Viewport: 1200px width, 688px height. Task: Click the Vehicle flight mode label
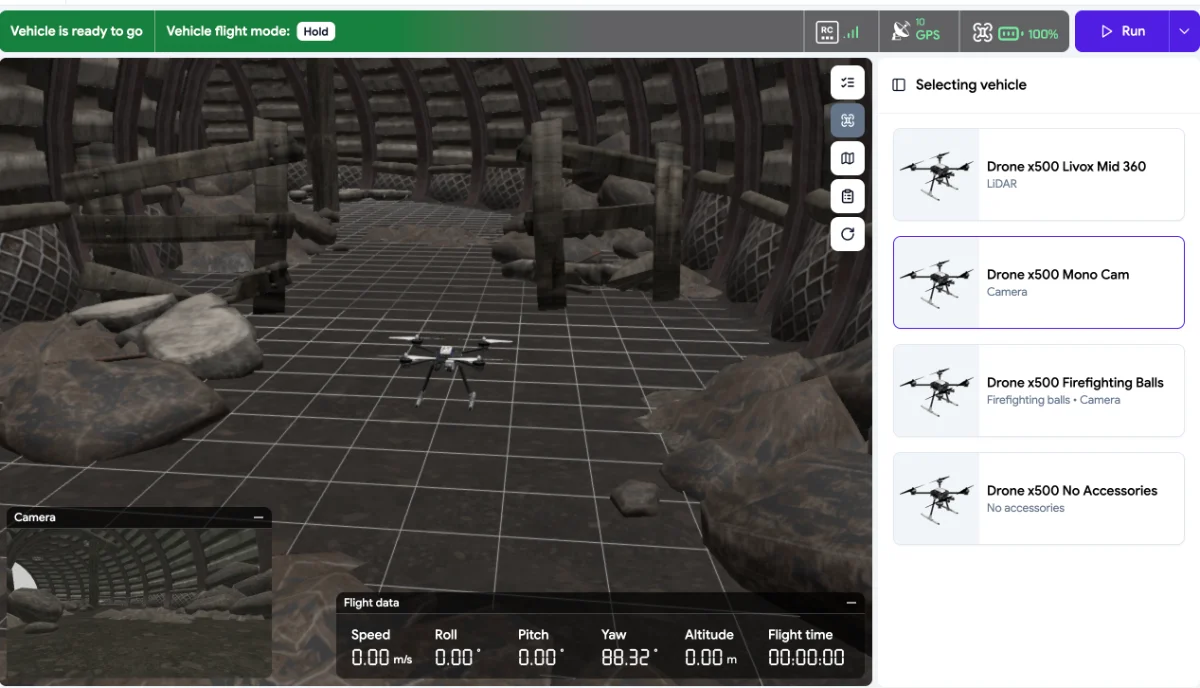(x=228, y=32)
